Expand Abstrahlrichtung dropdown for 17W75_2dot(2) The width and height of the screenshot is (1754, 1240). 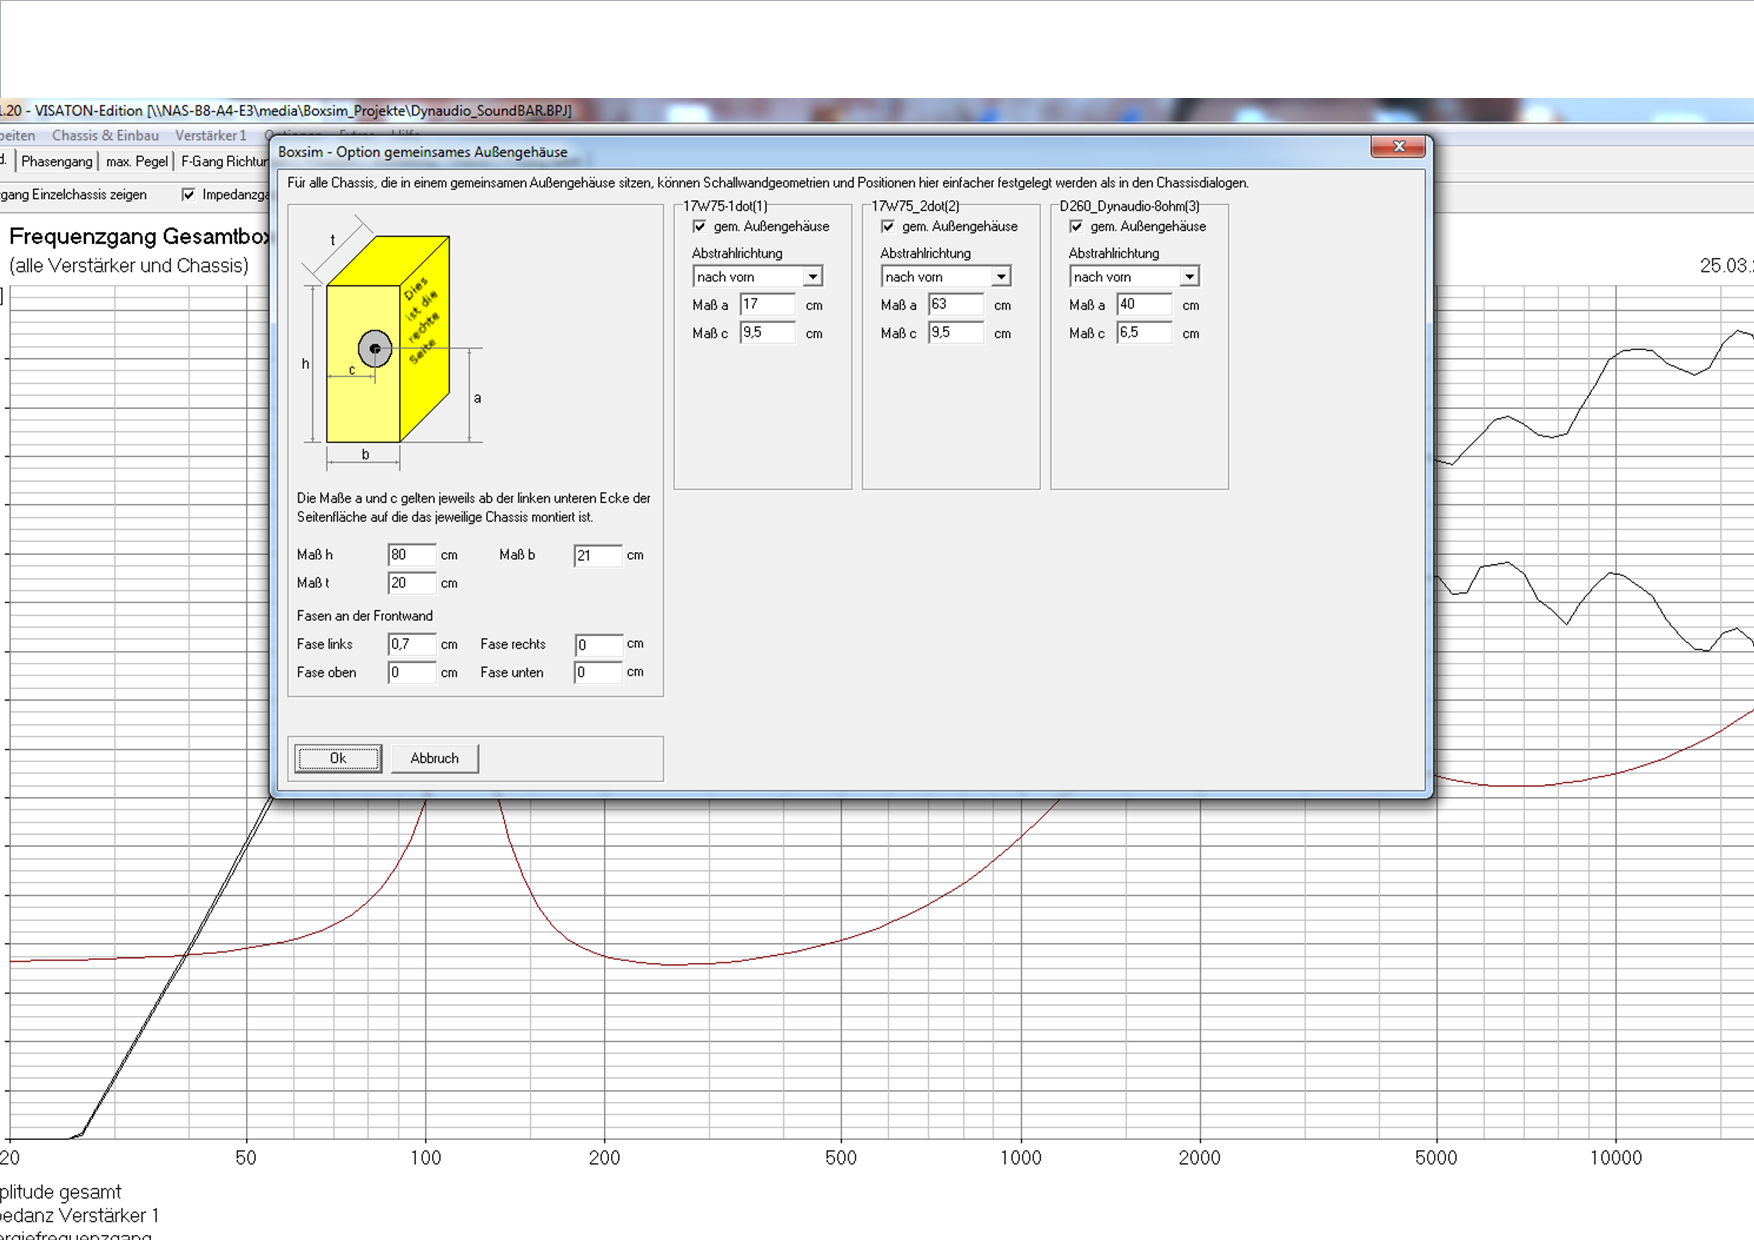click(1000, 277)
